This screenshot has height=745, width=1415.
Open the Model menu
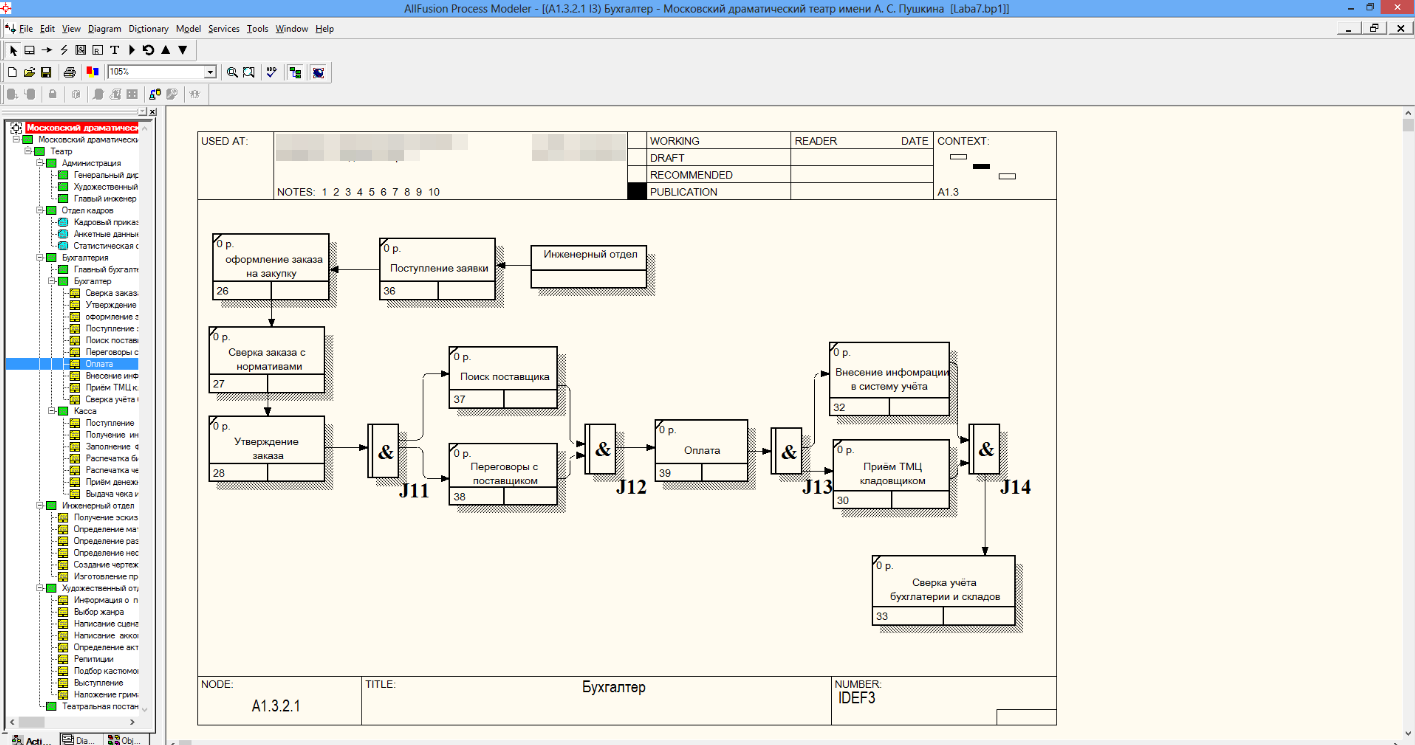(187, 29)
